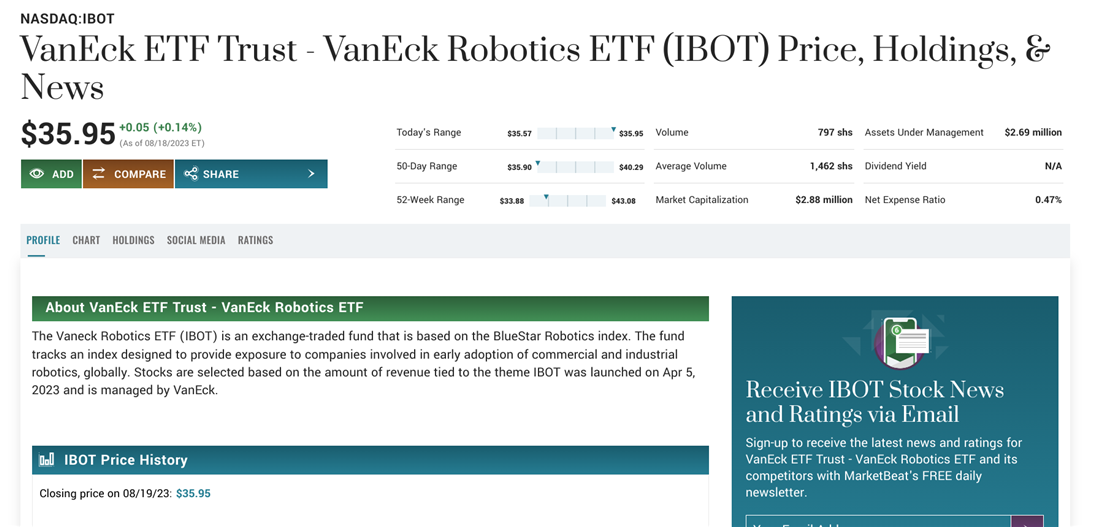Go to the Holdings tab
The width and height of the screenshot is (1100, 527).
click(x=133, y=240)
